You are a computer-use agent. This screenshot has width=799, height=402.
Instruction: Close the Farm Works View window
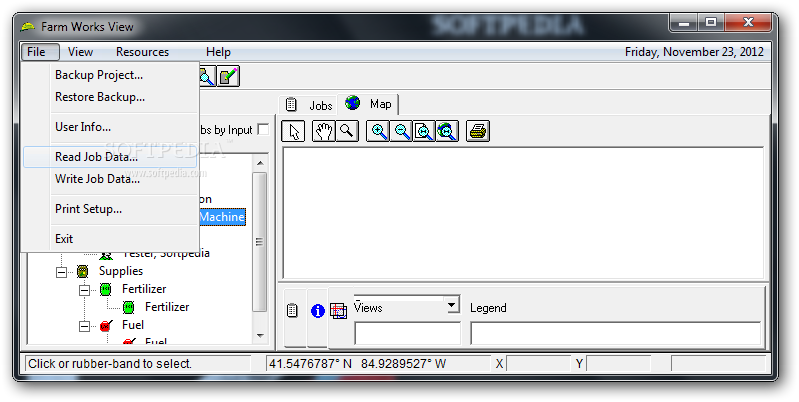point(748,23)
